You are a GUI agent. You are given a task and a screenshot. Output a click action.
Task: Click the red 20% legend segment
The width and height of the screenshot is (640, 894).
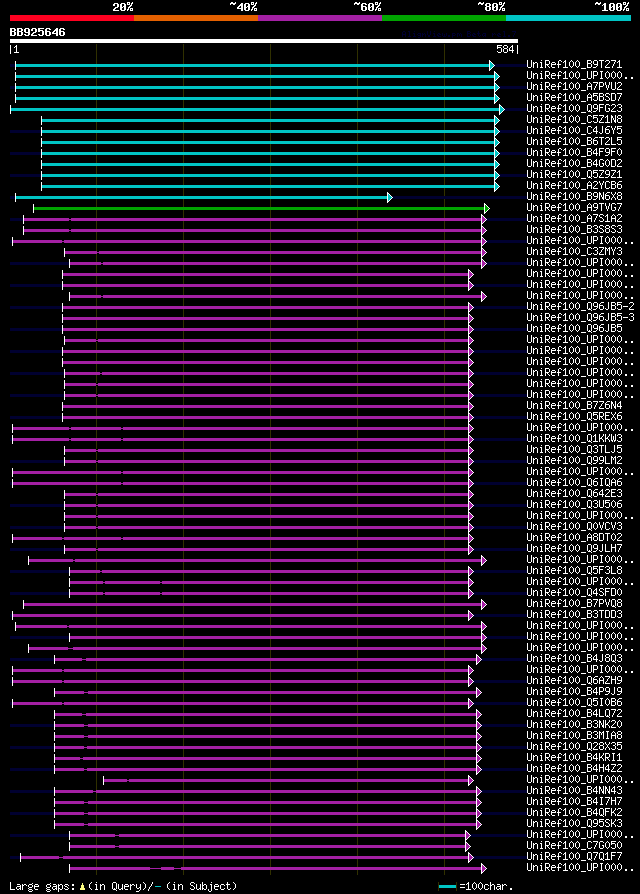click(72, 18)
